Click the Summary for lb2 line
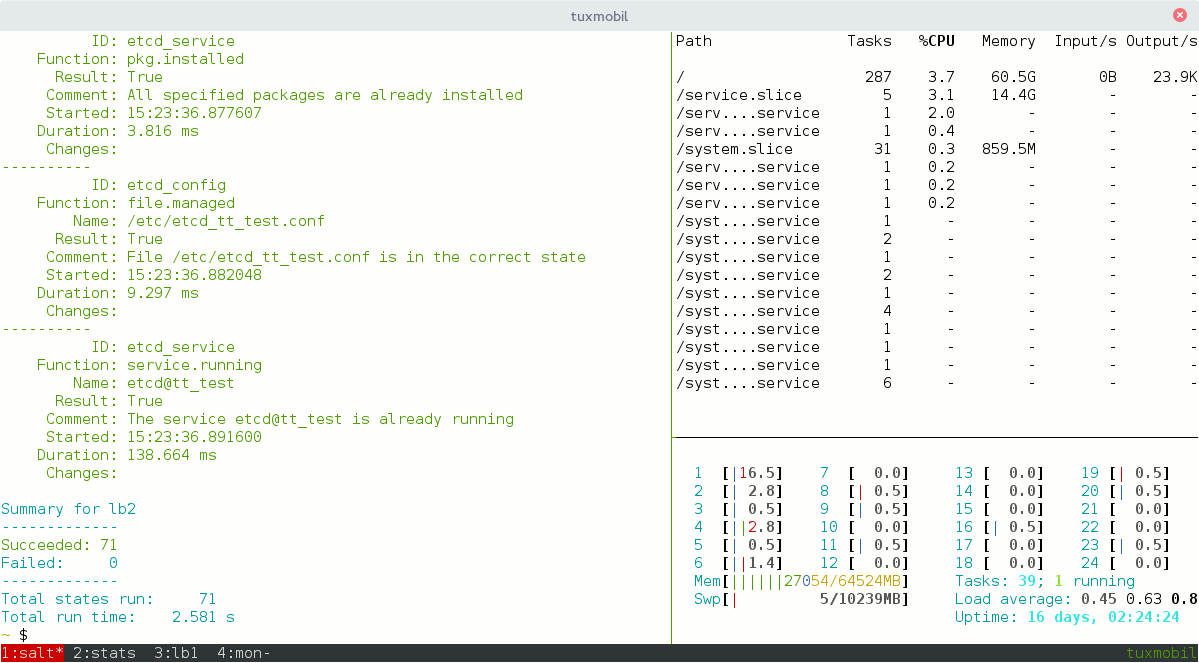Image resolution: width=1199 pixels, height=663 pixels. [x=68, y=509]
